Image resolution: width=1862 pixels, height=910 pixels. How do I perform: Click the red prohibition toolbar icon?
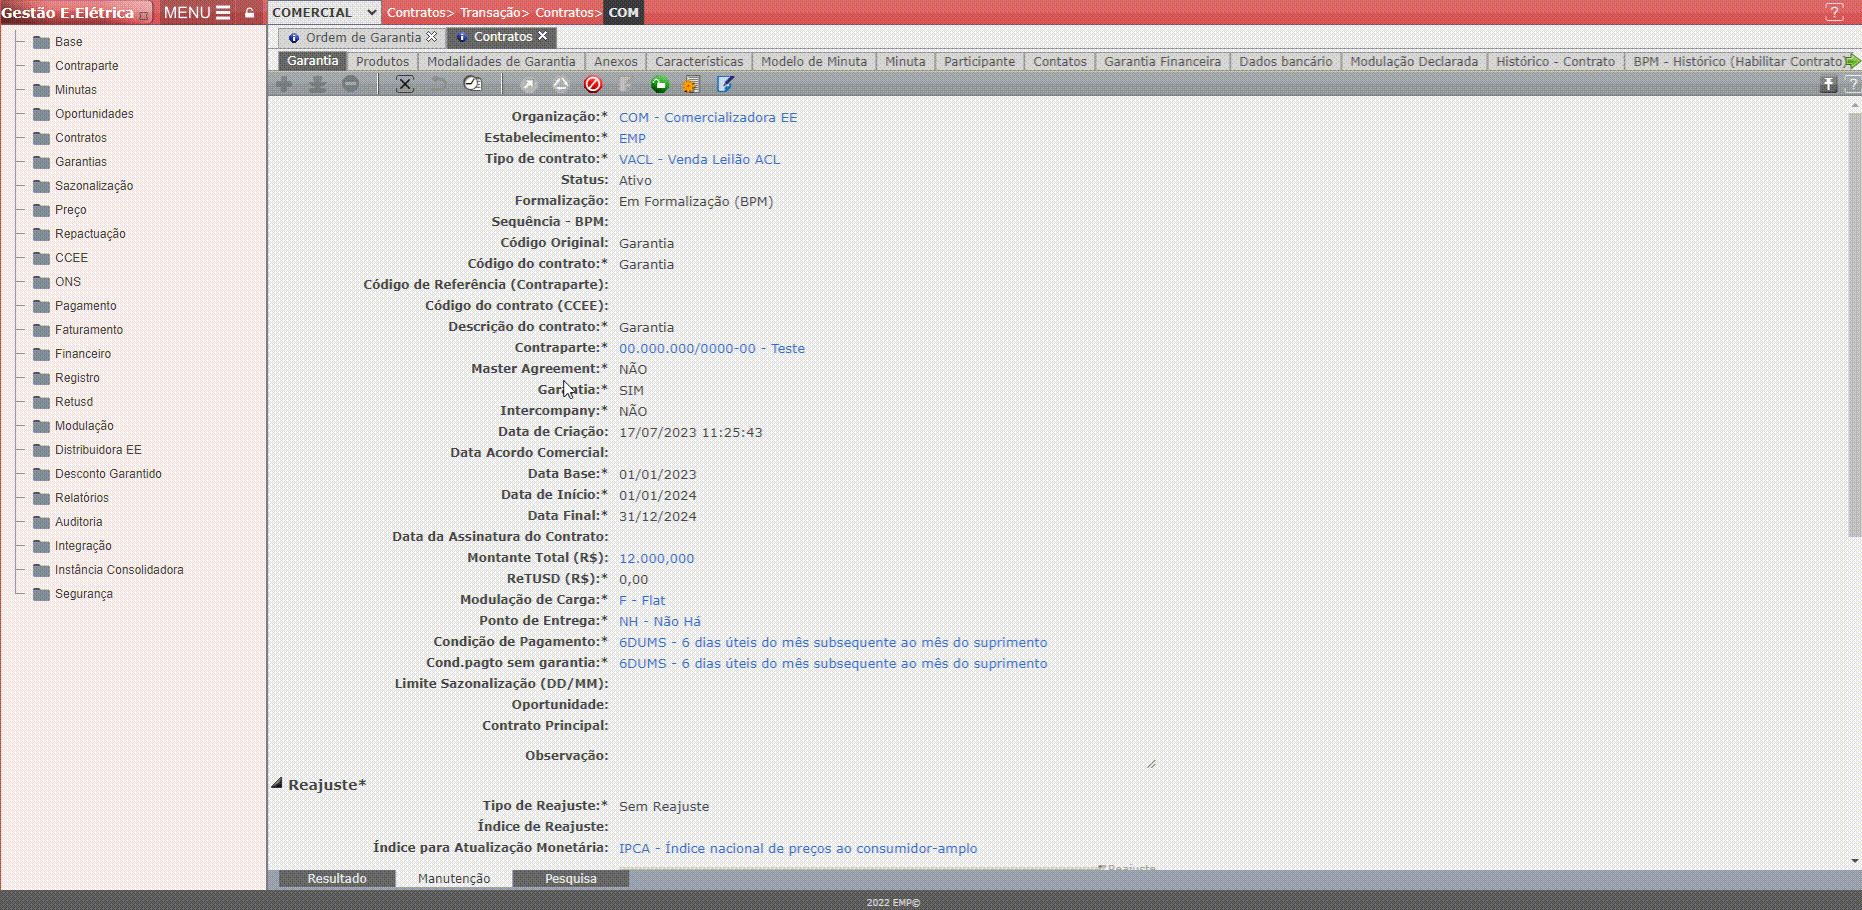click(593, 85)
